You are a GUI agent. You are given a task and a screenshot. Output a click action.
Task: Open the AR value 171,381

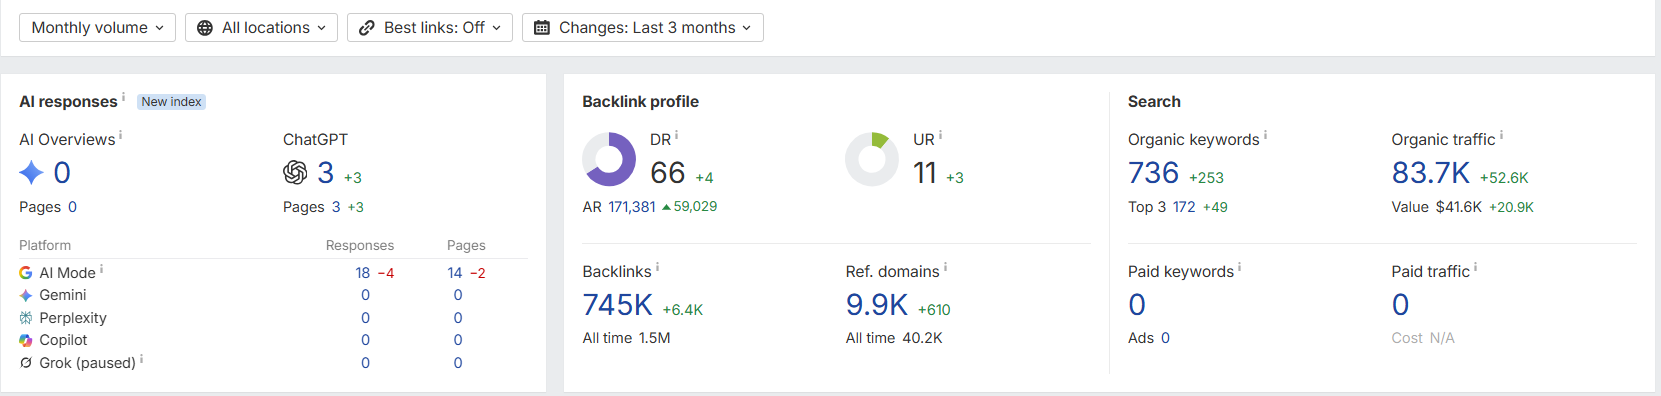click(x=632, y=207)
